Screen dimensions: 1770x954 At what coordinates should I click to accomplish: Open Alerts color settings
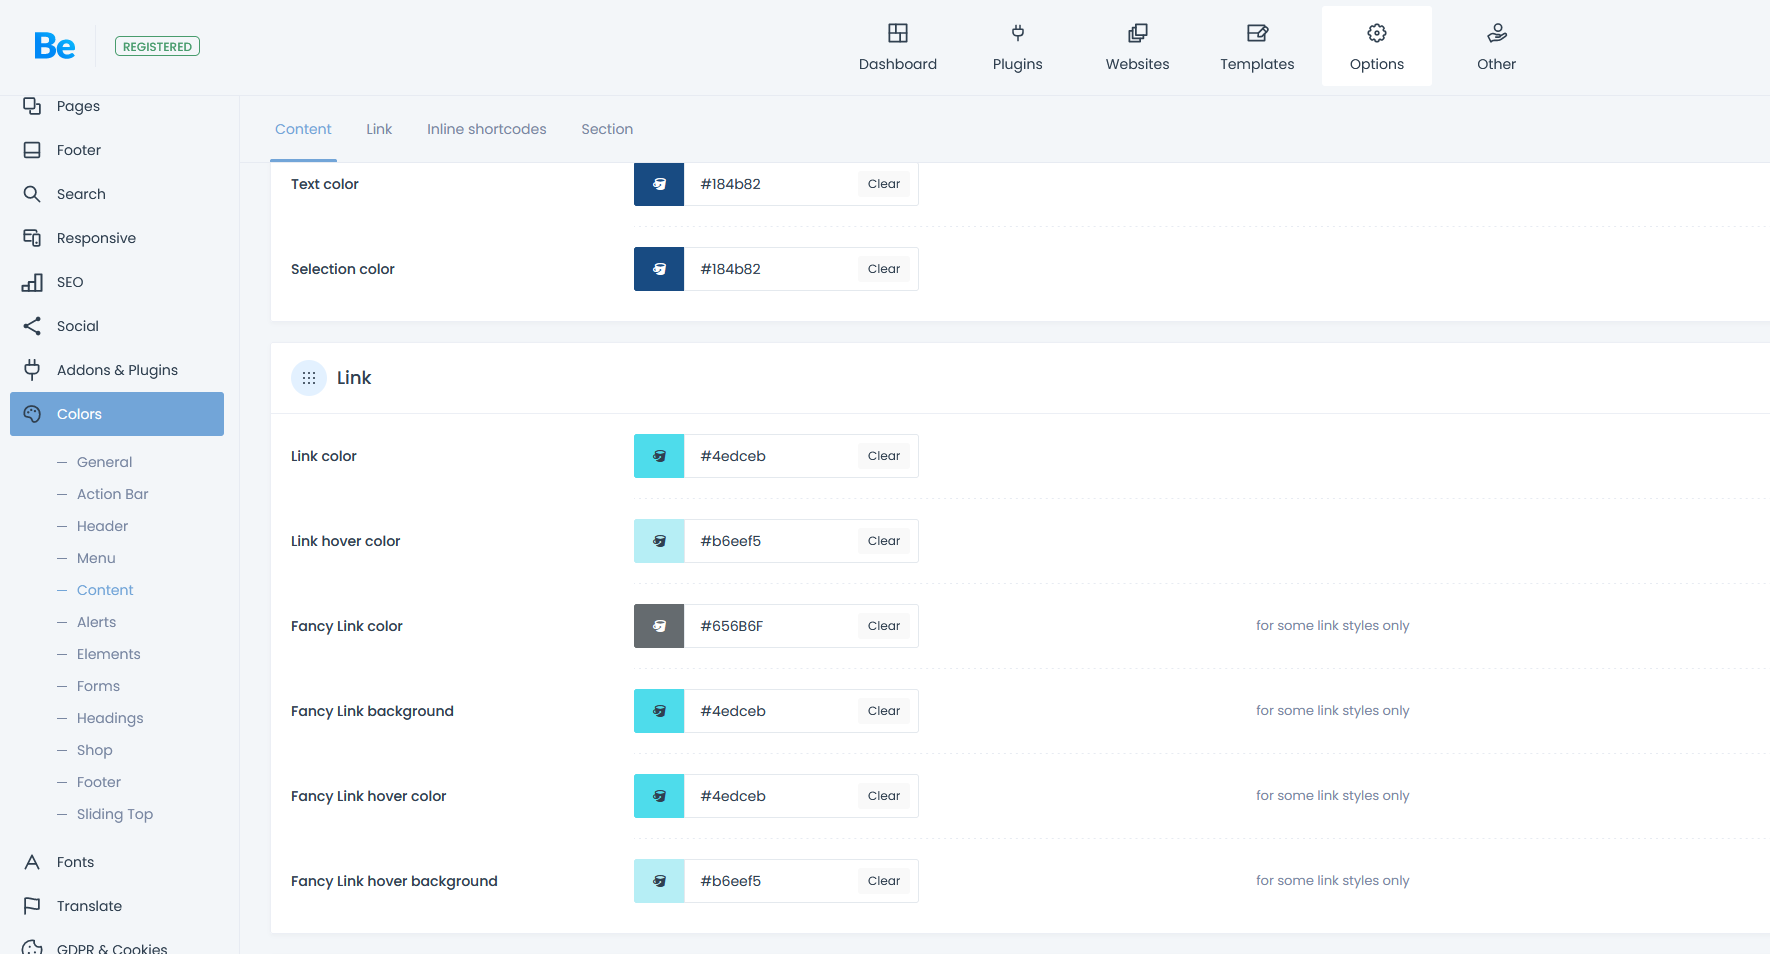click(x=96, y=622)
